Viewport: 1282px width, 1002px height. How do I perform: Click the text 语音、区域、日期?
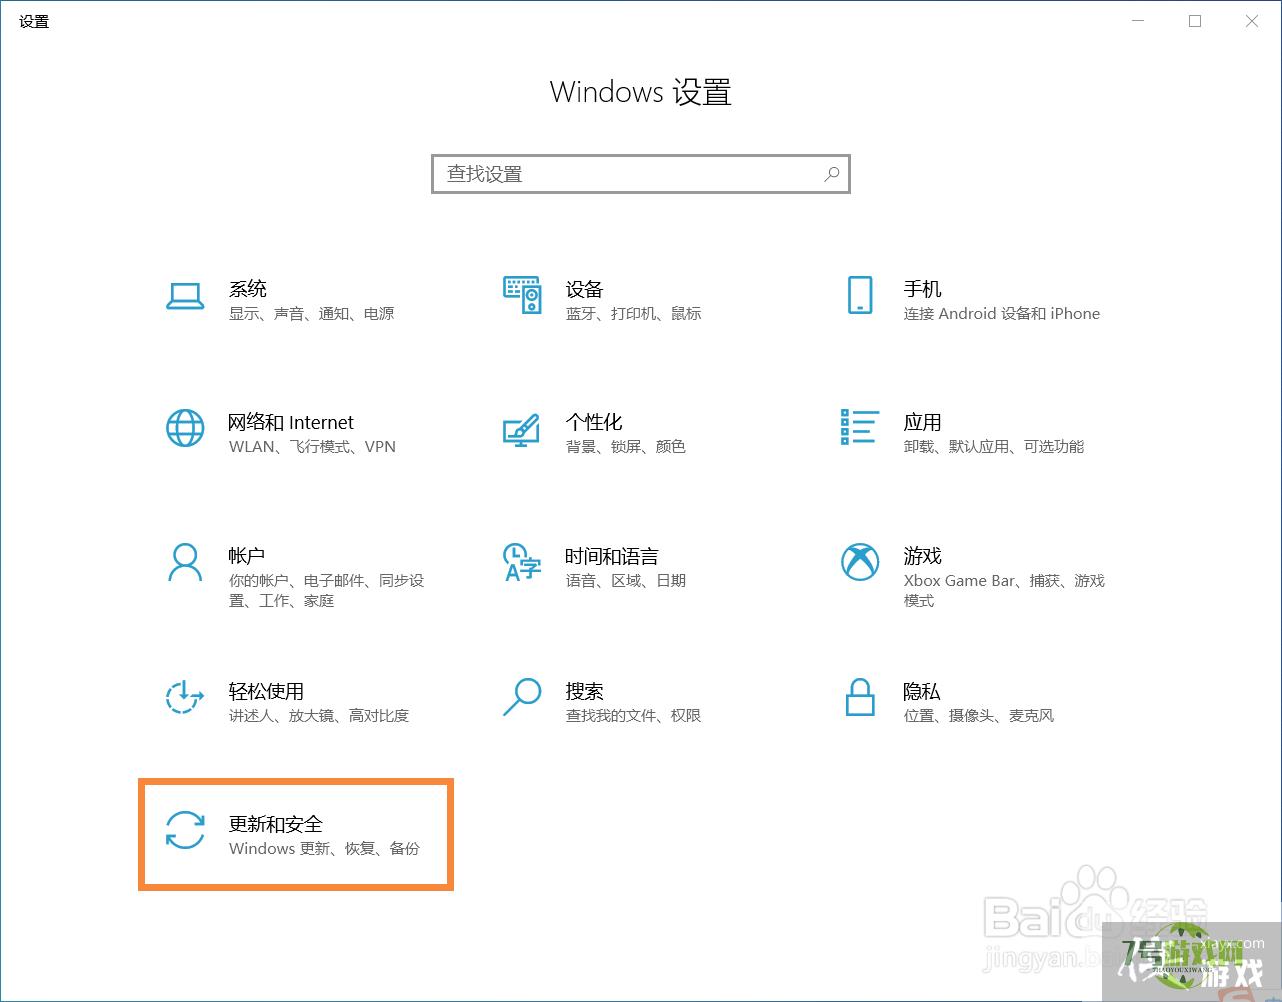pos(626,581)
